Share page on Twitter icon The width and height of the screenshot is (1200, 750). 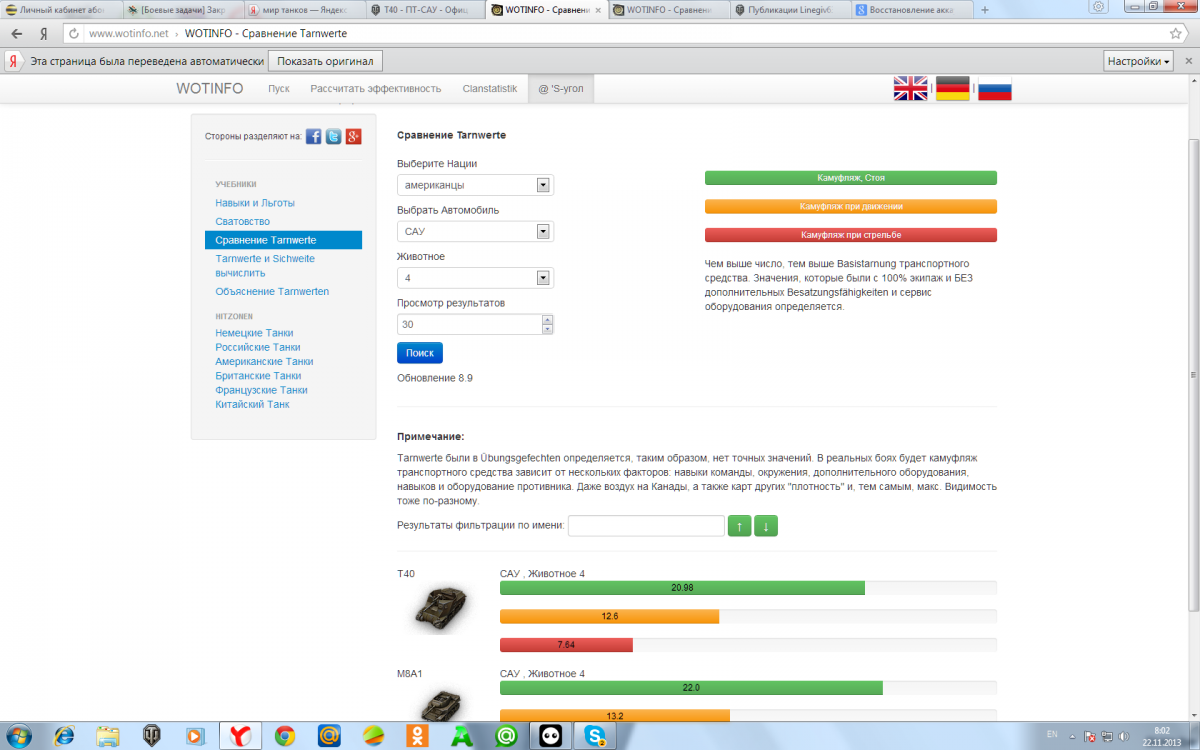pyautogui.click(x=334, y=136)
